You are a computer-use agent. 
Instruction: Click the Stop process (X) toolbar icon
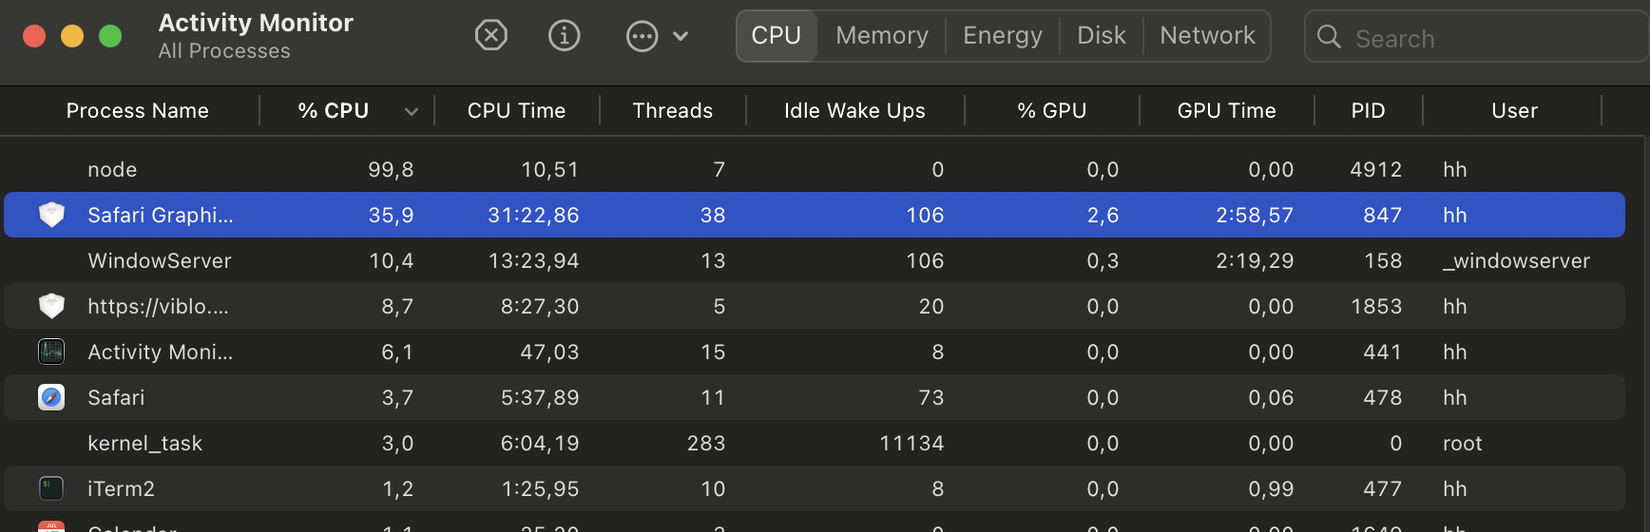click(491, 36)
